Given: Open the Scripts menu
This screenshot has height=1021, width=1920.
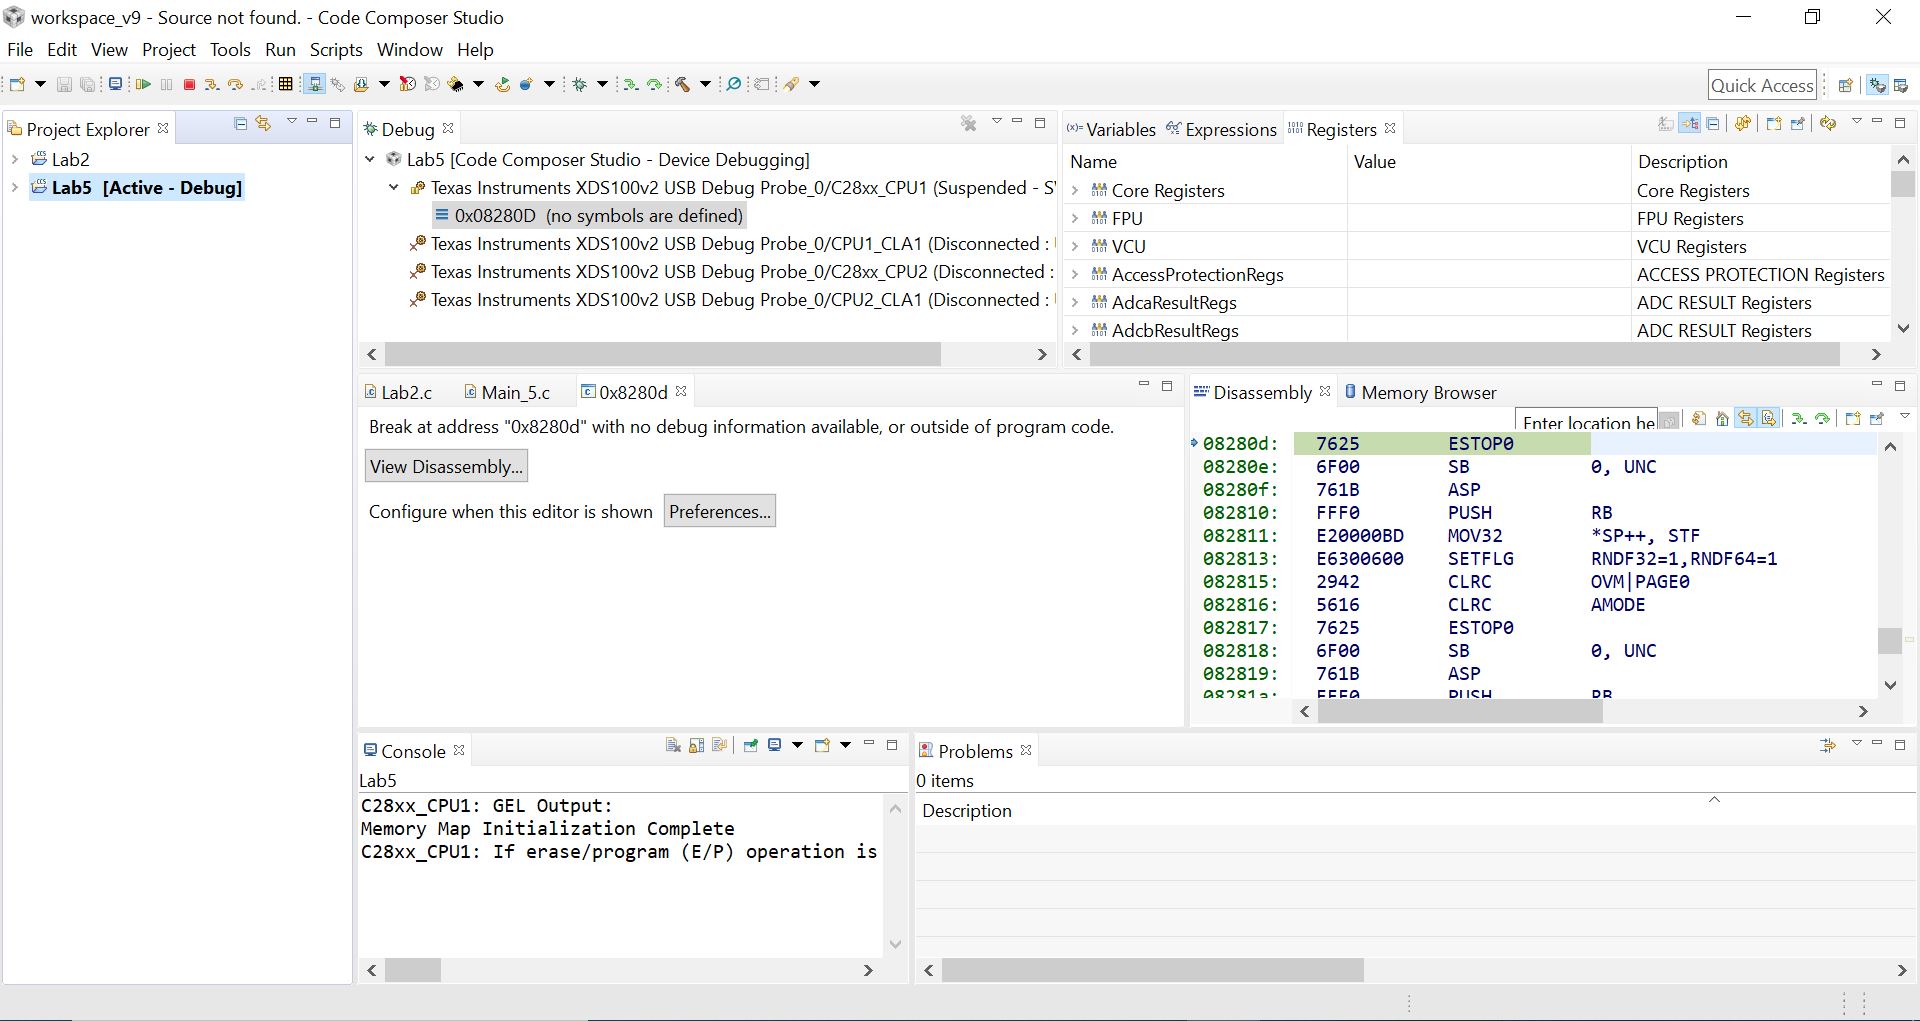Looking at the screenshot, I should click(x=335, y=50).
